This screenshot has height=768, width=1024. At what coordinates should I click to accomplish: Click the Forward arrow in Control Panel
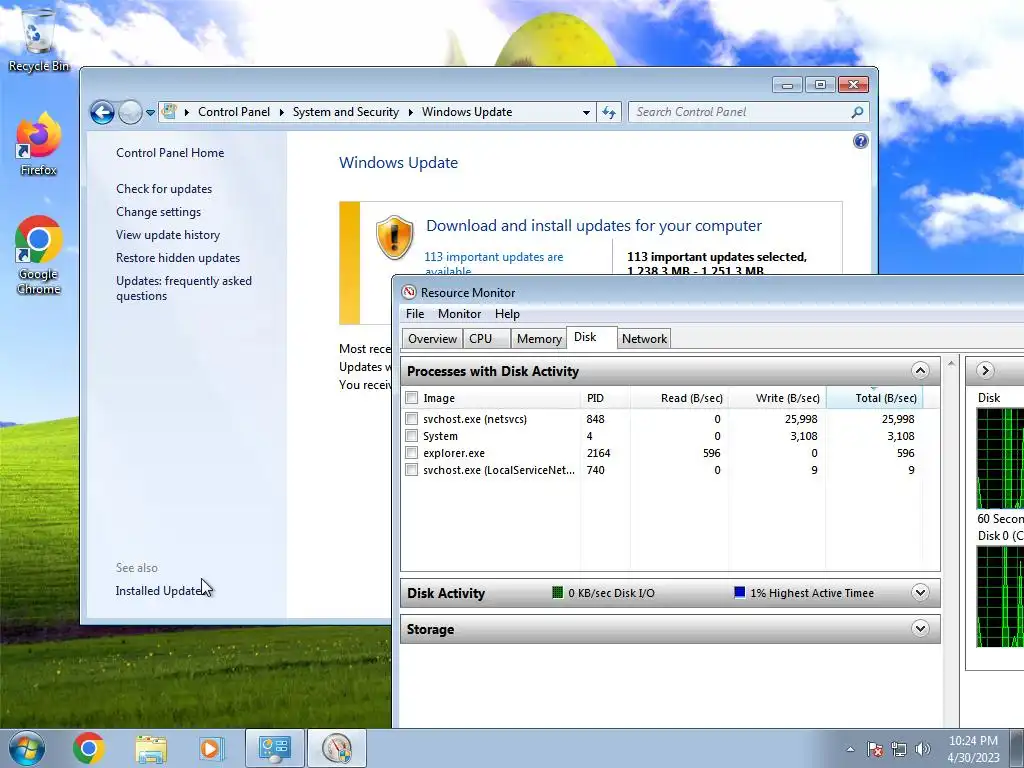pyautogui.click(x=130, y=112)
